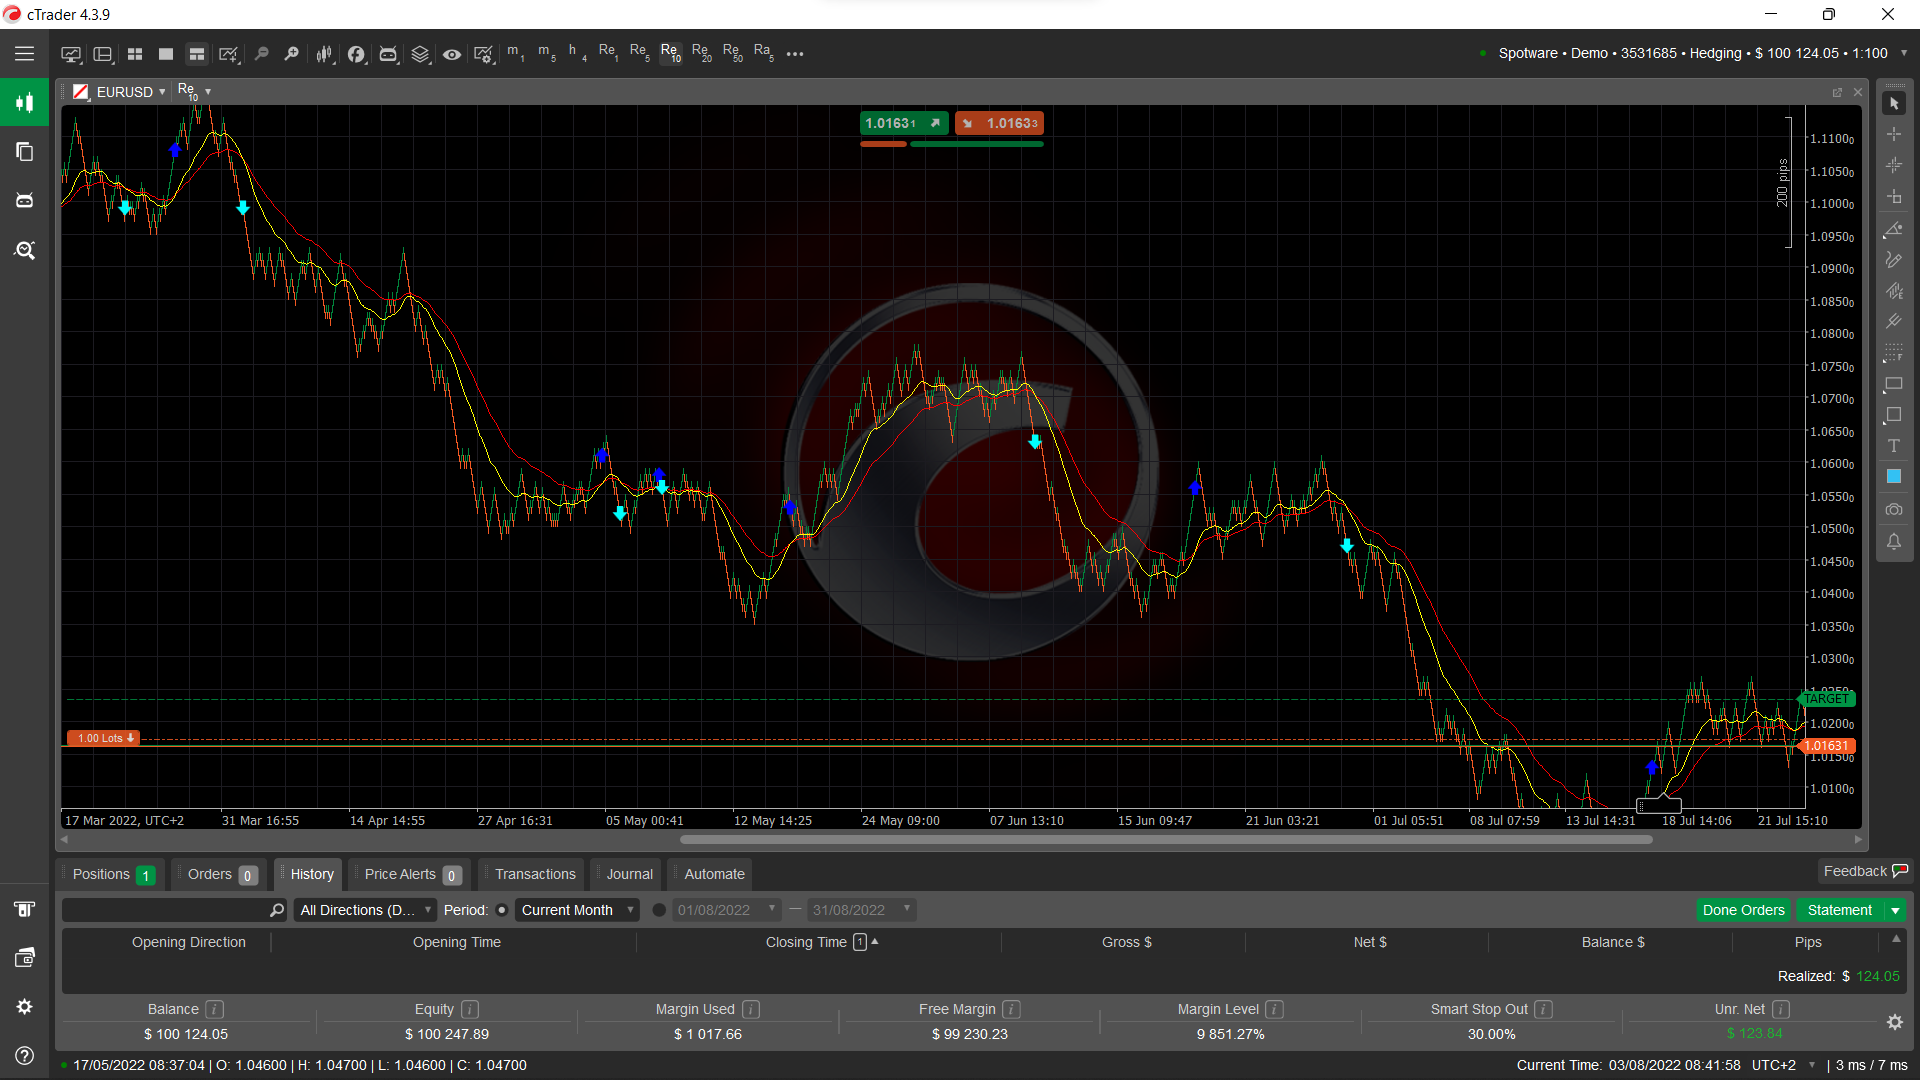Image resolution: width=1920 pixels, height=1080 pixels.
Task: Open the account selector dropdown arrow
Action: pyautogui.click(x=1903, y=54)
